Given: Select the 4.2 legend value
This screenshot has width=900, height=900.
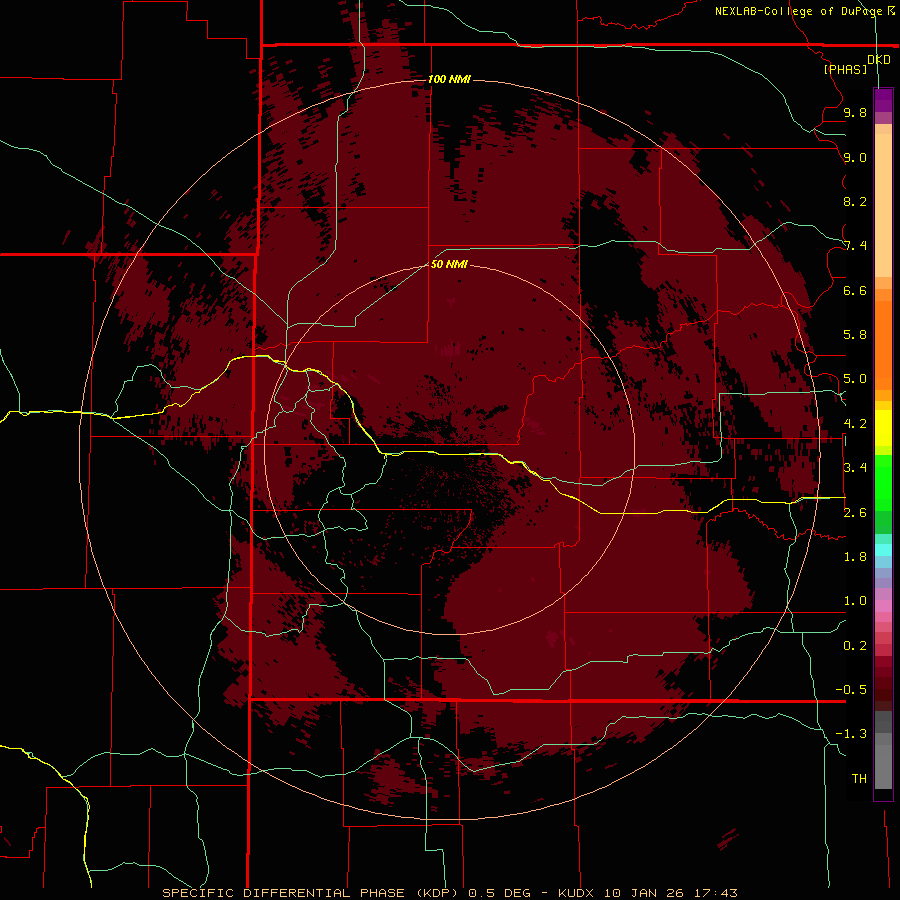Looking at the screenshot, I should coord(855,424).
